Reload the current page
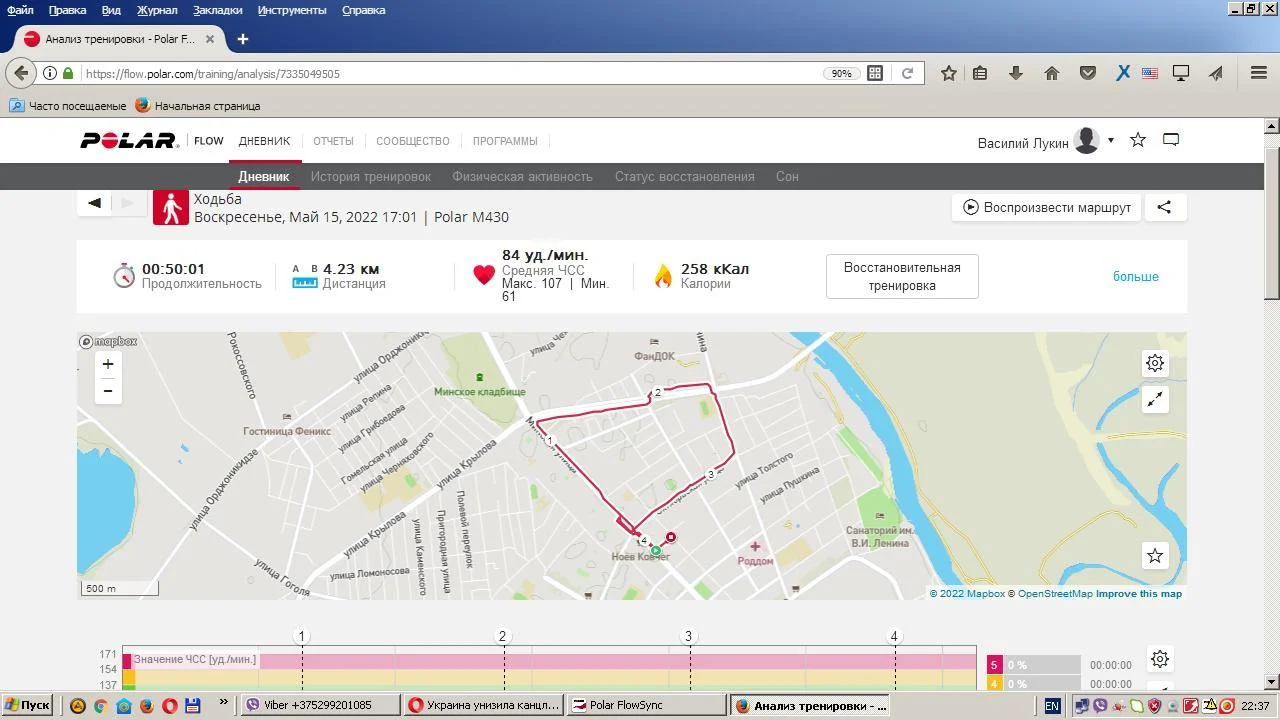Screen dimensions: 1280x720 click(x=907, y=73)
